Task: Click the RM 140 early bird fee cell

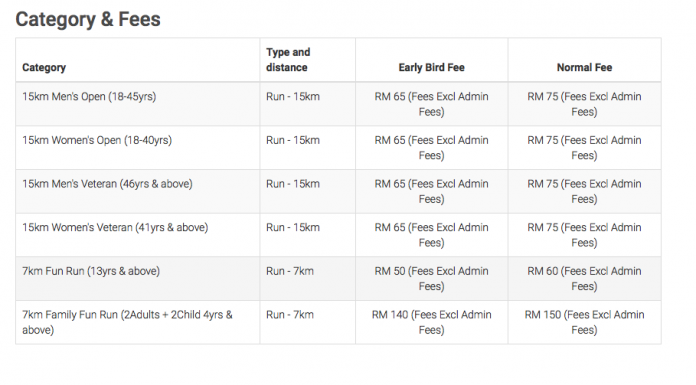Action: [431, 322]
